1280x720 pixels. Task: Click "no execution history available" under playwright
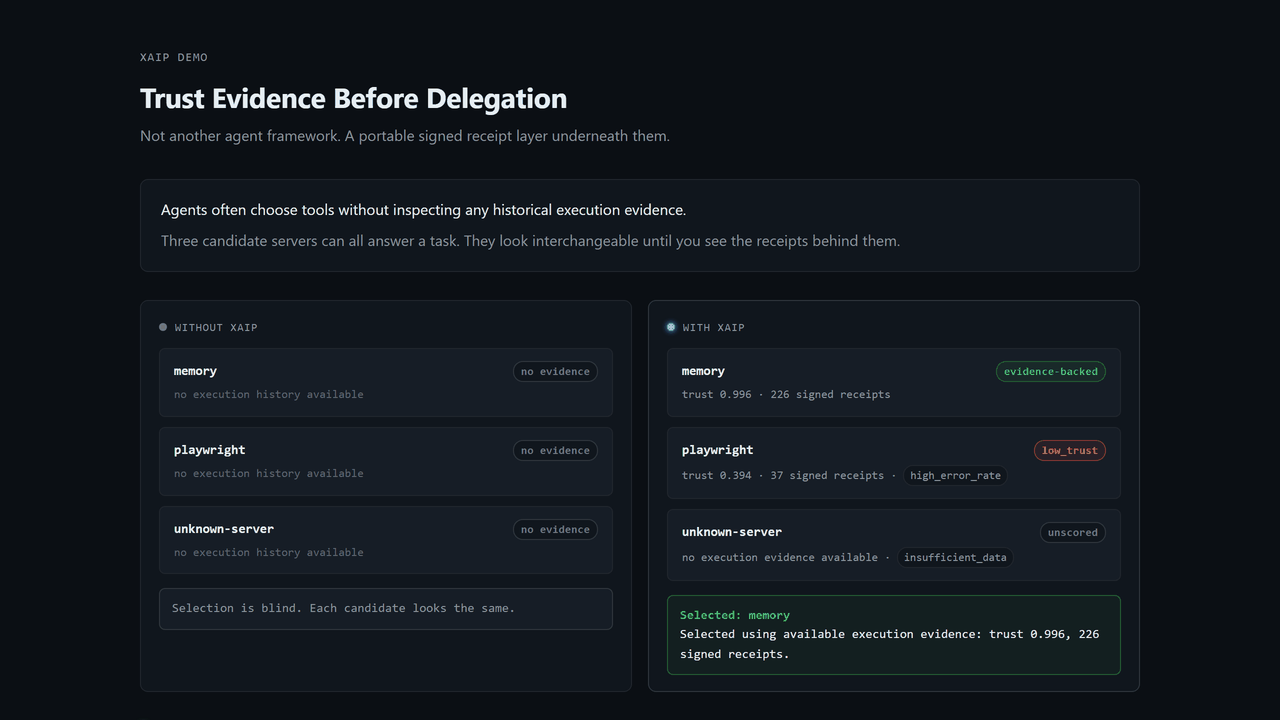269,474
